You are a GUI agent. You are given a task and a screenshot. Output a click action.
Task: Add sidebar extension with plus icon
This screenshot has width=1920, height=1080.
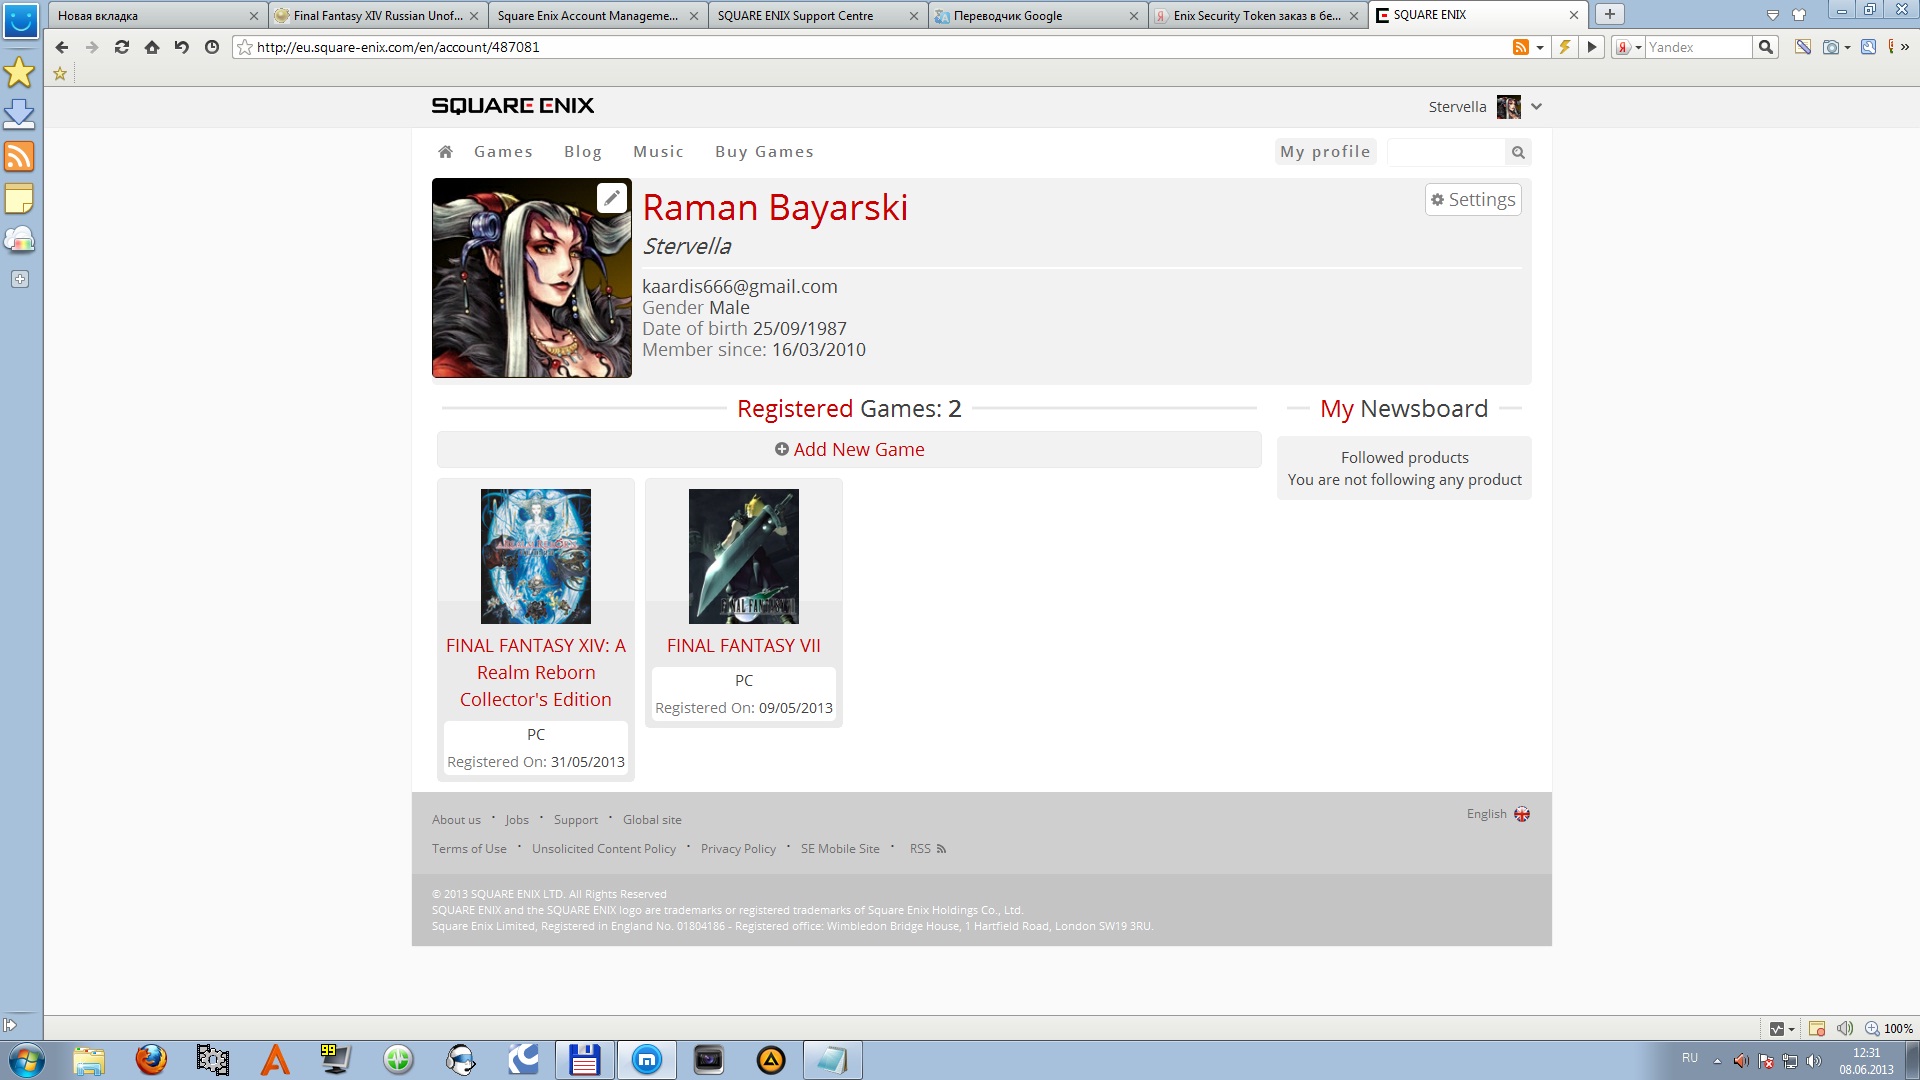coord(20,279)
